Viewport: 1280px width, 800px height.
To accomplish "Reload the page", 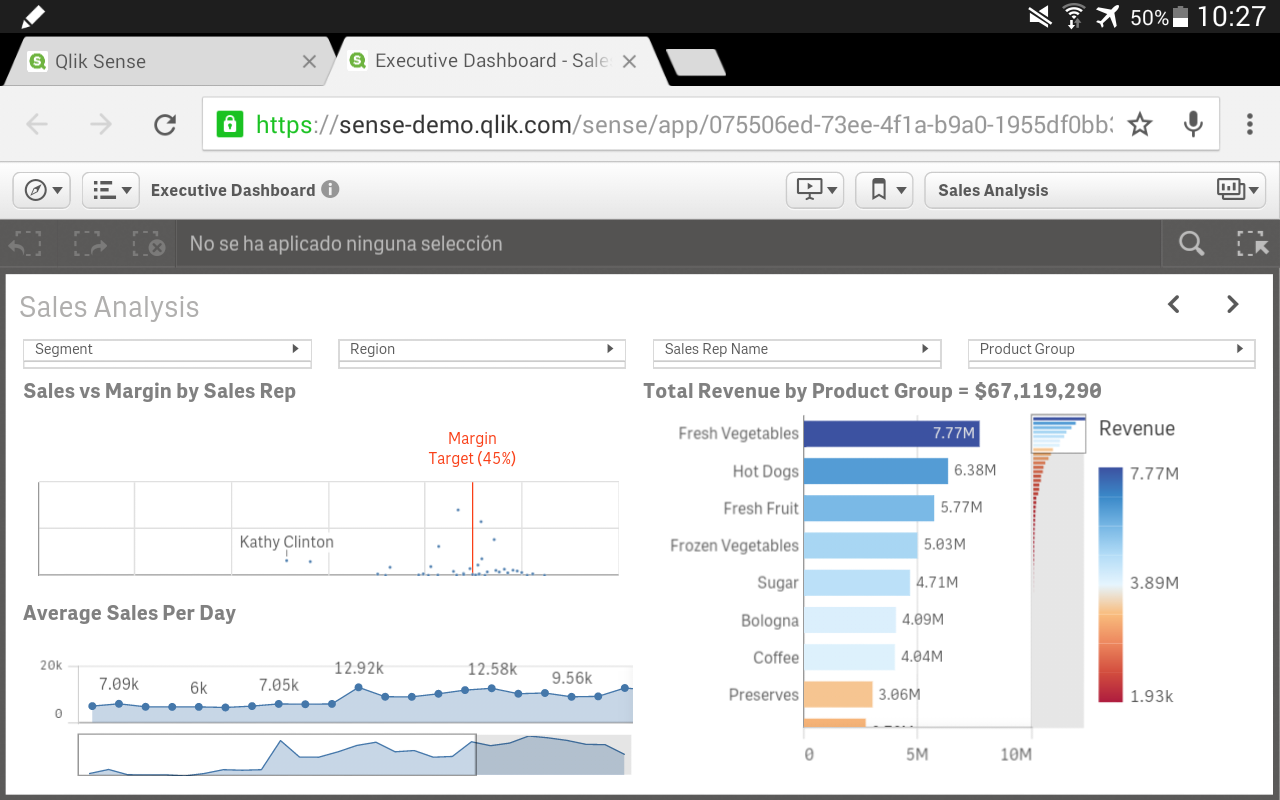I will click(x=165, y=124).
